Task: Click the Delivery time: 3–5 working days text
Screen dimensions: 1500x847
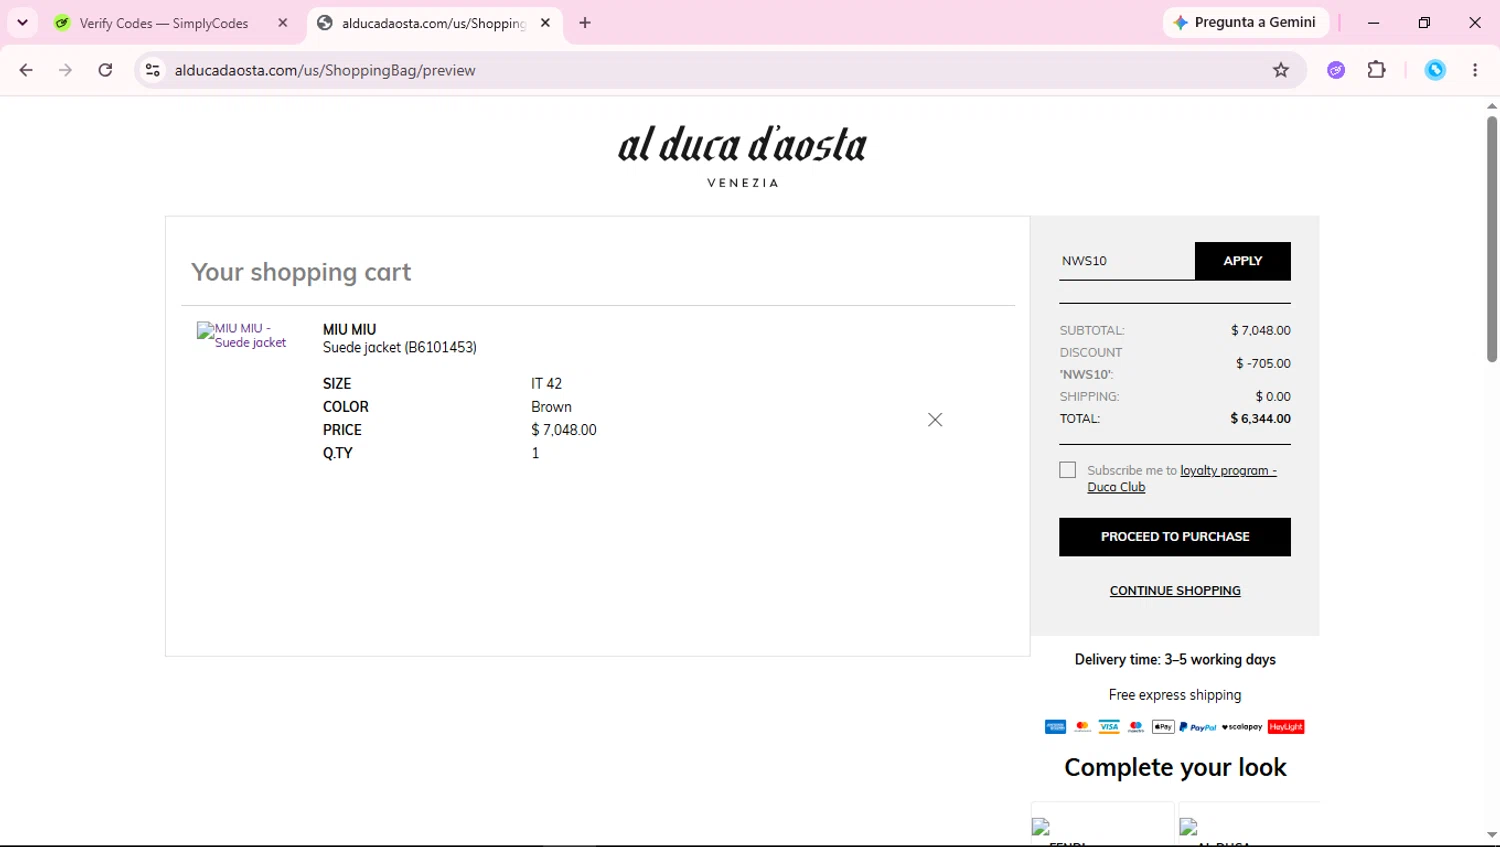Action: pos(1175,660)
